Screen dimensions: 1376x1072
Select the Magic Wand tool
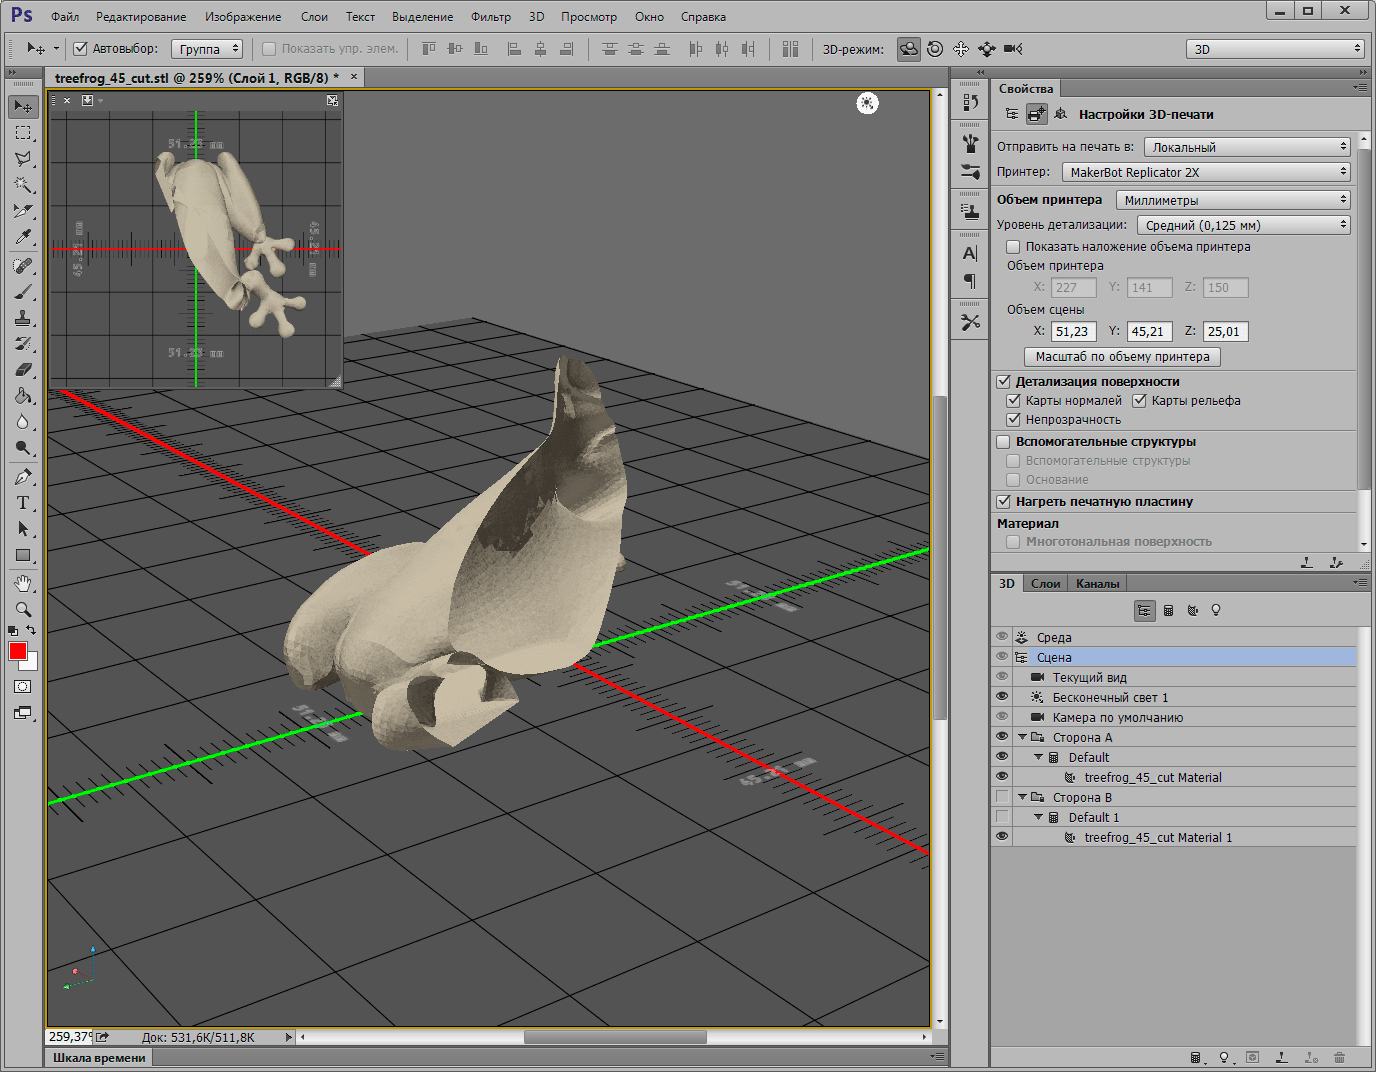[23, 185]
